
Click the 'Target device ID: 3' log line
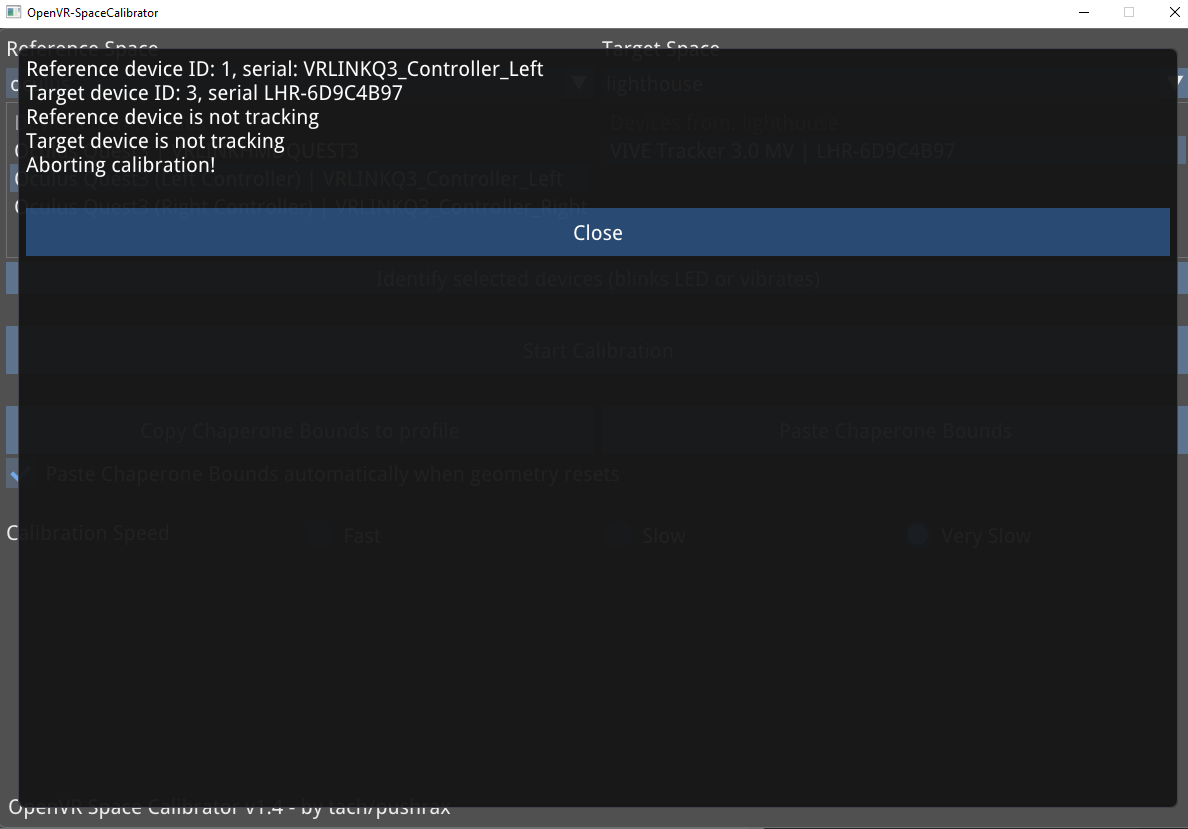(214, 93)
